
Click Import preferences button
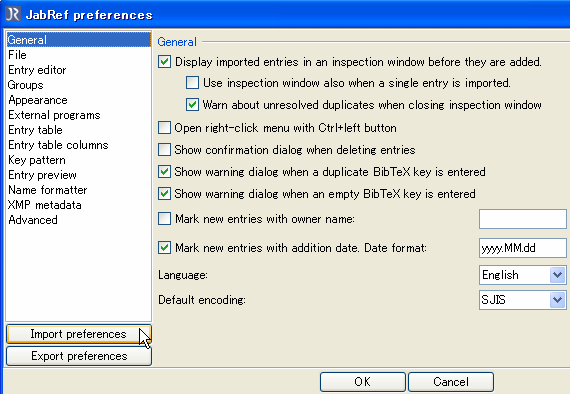point(79,334)
